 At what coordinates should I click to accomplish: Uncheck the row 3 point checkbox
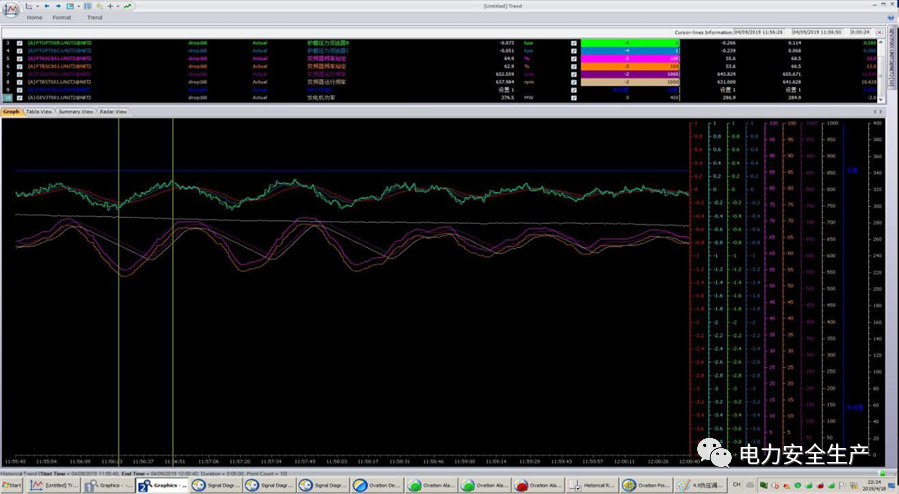tap(19, 44)
